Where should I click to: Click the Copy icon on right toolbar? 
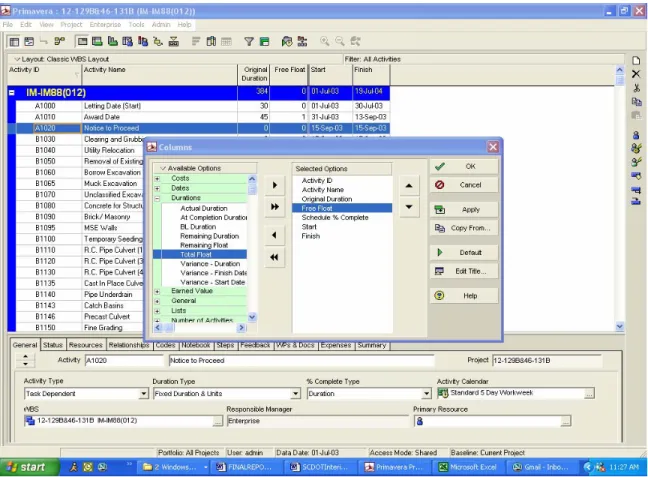[636, 101]
